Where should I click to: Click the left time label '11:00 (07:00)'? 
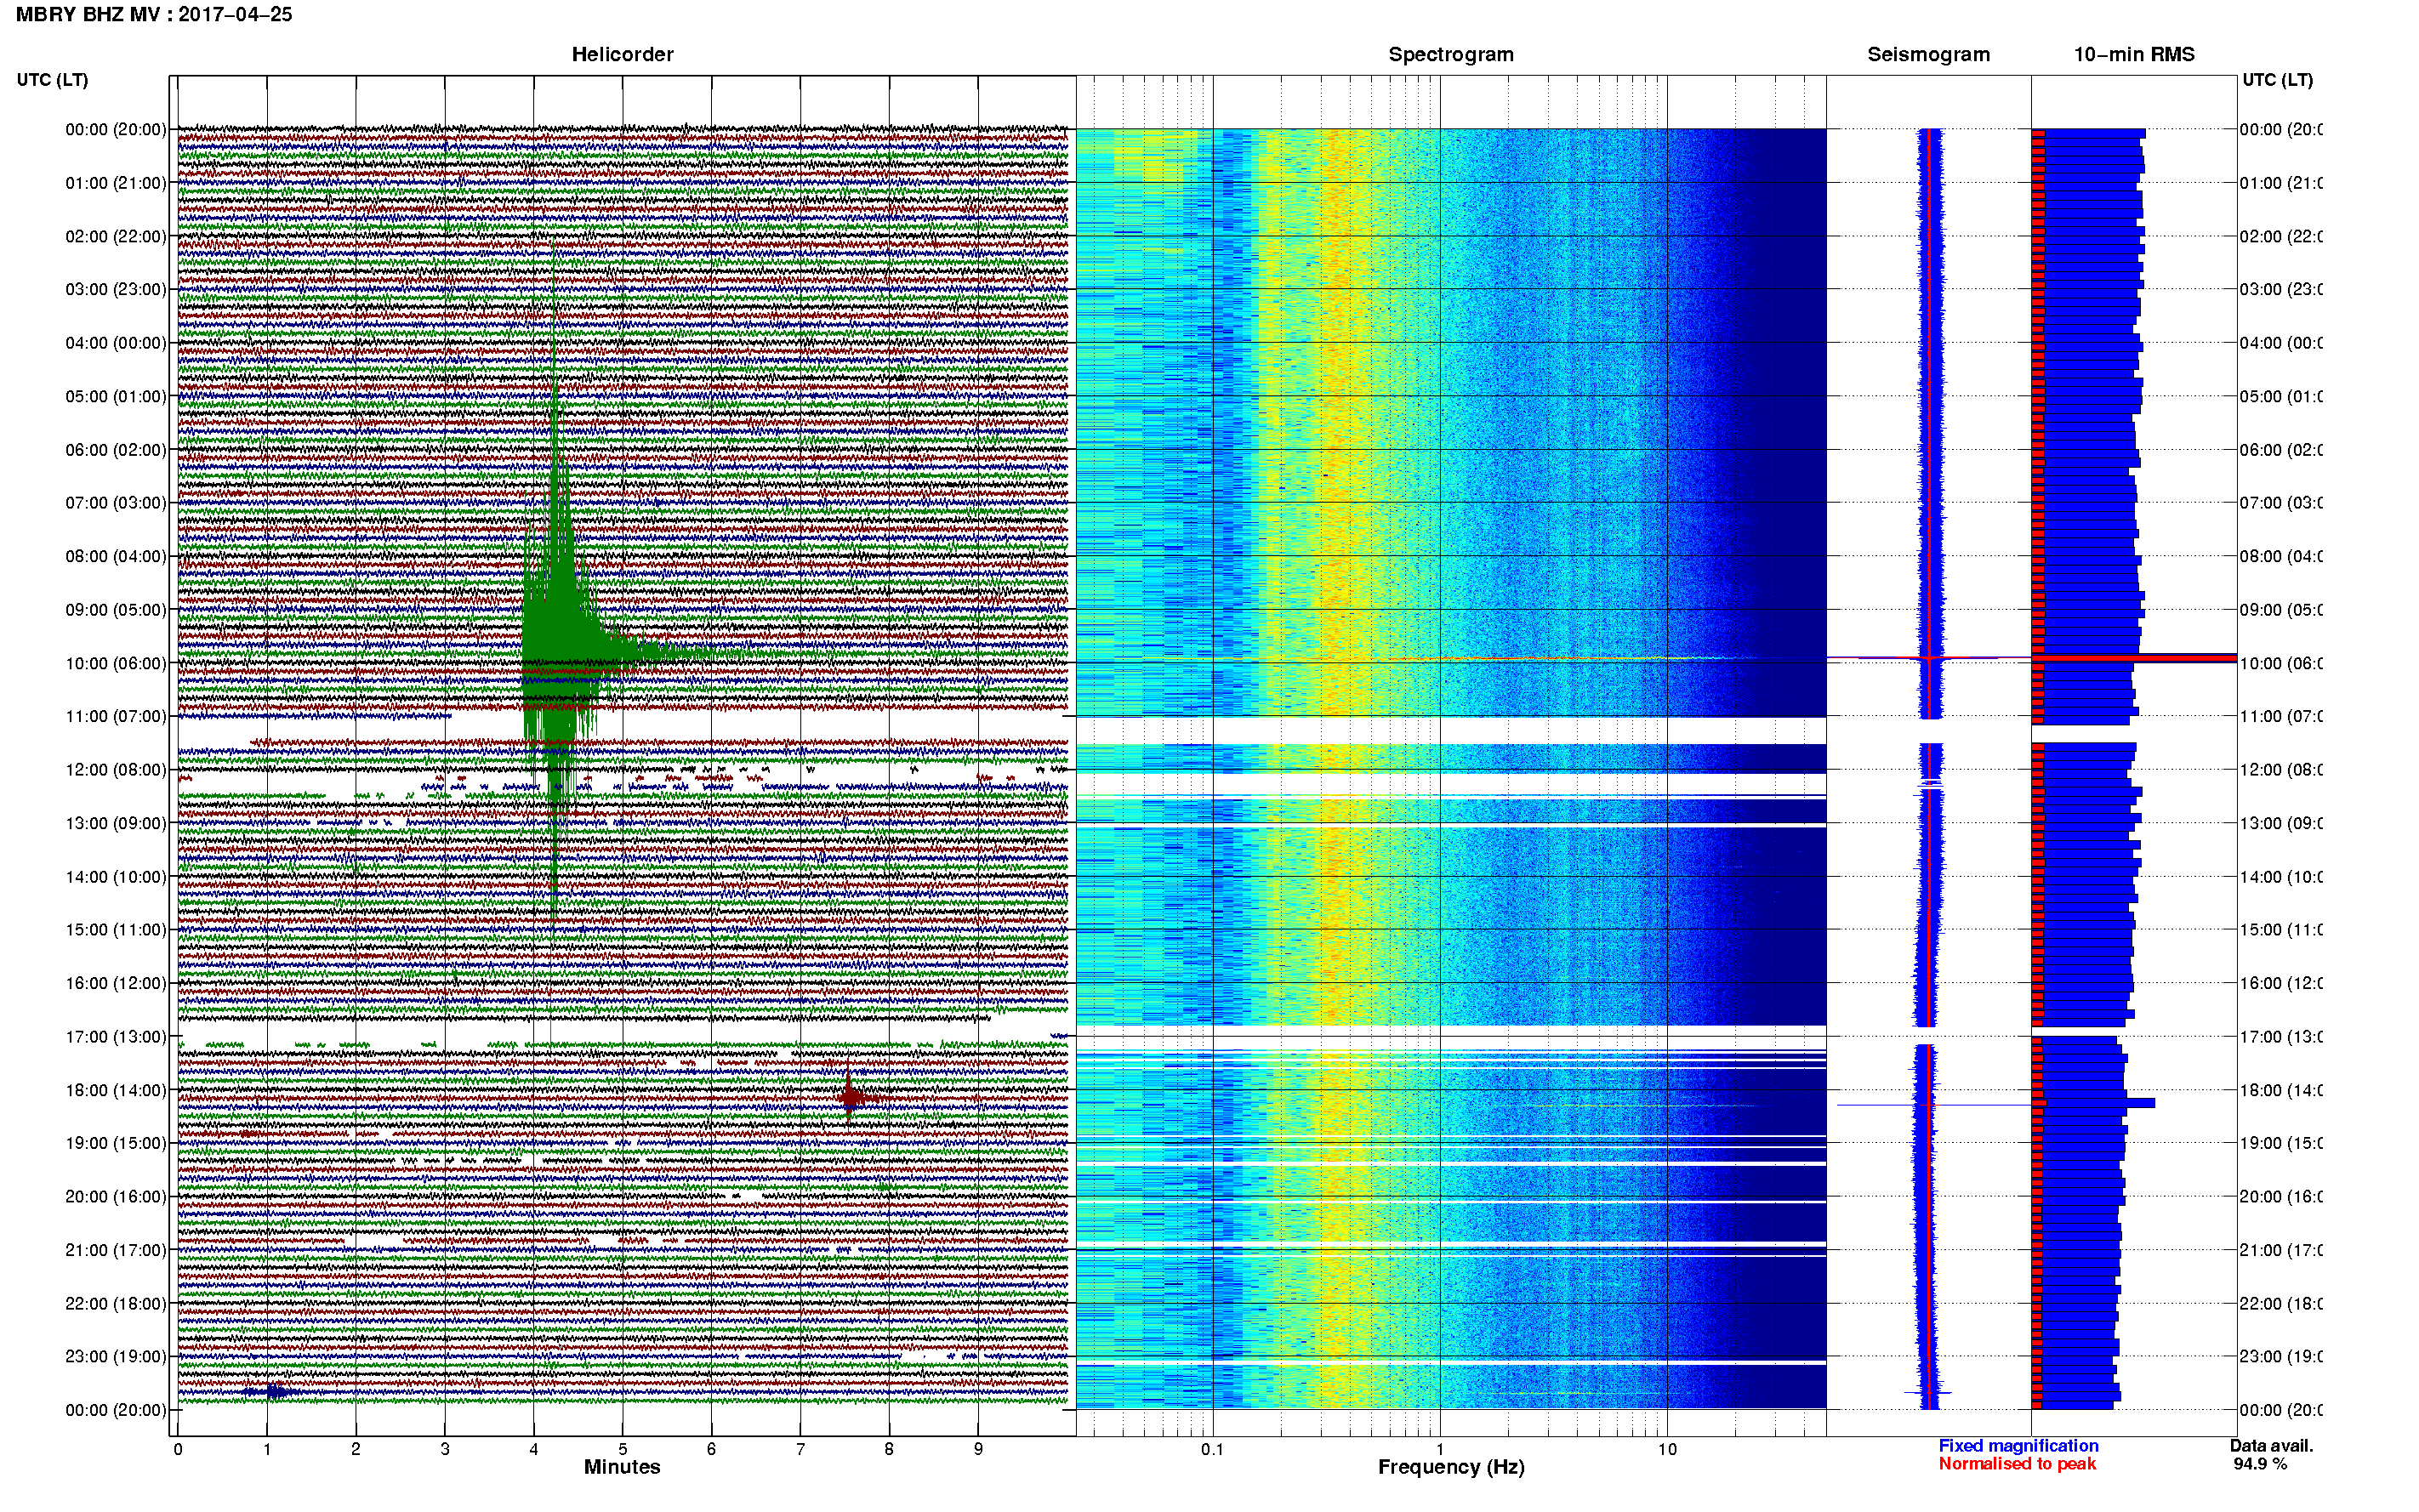point(116,716)
